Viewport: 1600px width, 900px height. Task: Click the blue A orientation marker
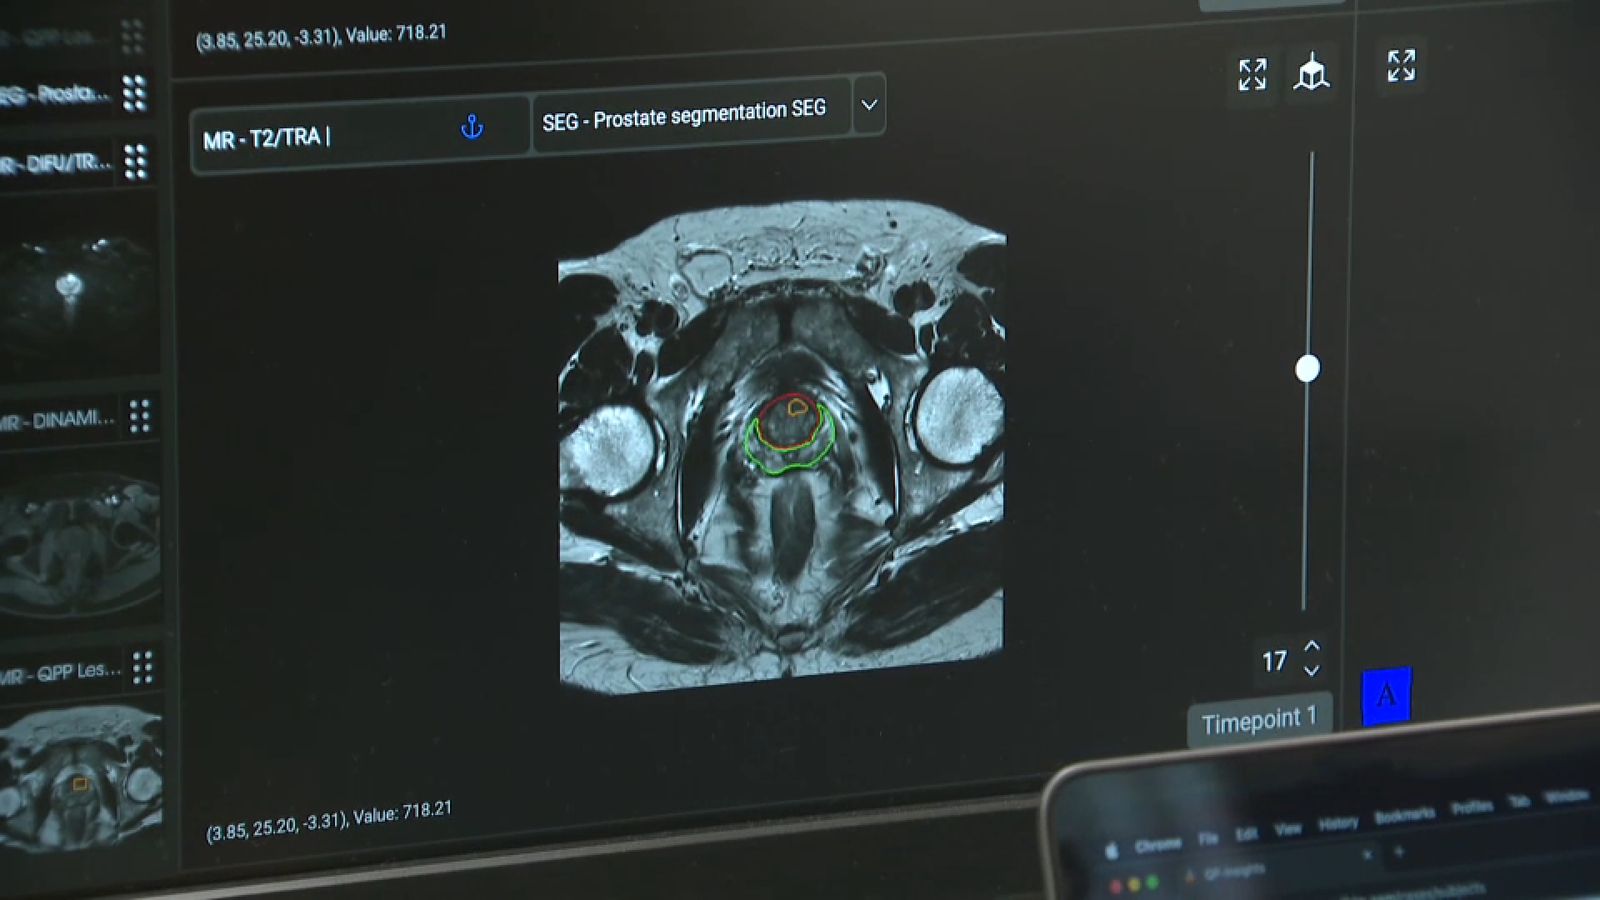[1386, 695]
